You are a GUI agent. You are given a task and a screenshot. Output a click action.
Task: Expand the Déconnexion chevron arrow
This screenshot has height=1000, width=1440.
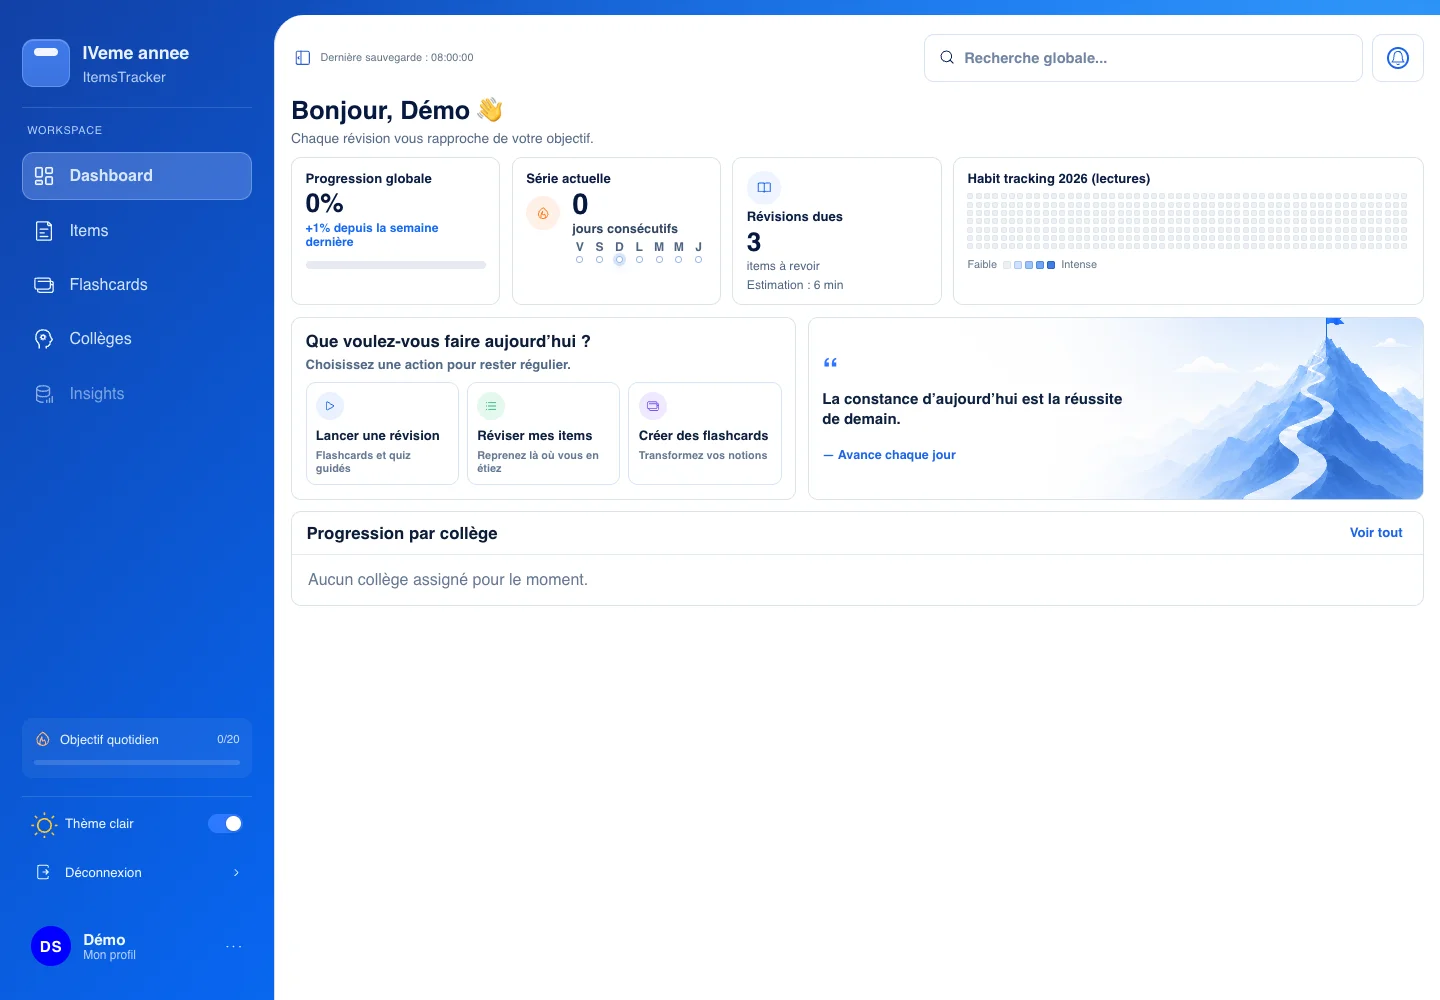tap(236, 873)
